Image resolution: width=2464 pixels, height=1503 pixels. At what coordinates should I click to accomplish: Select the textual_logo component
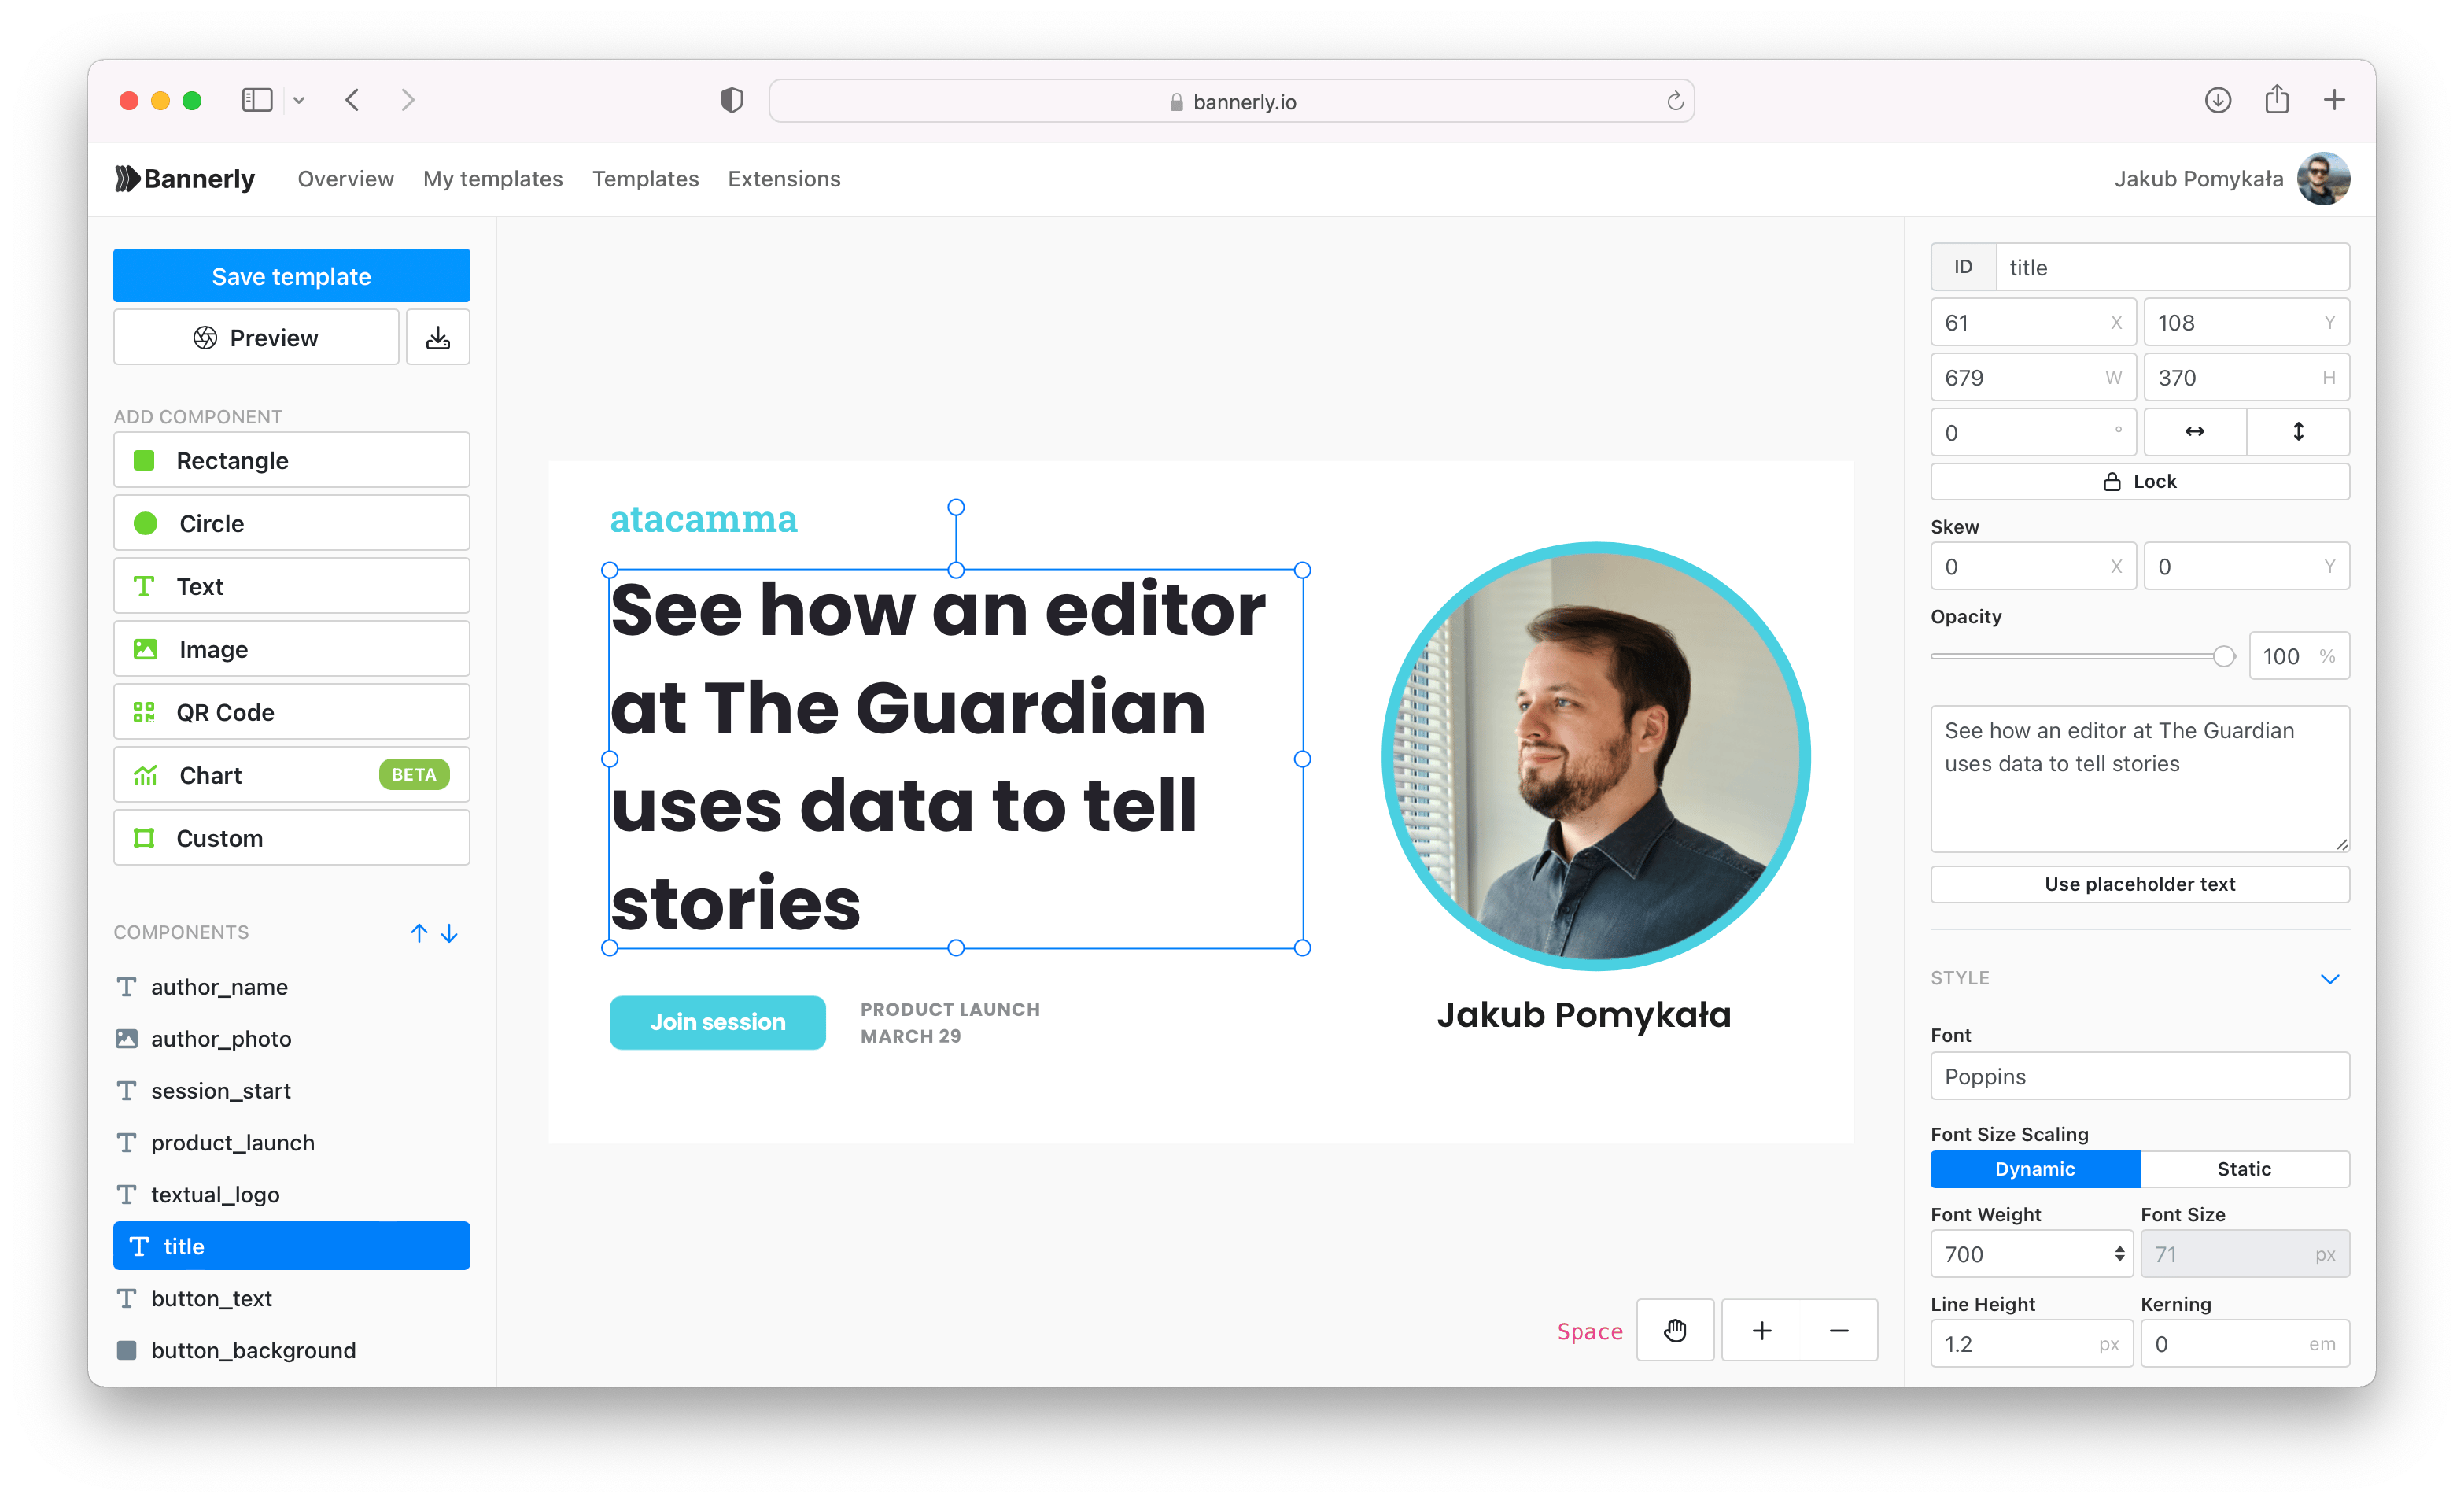pyautogui.click(x=291, y=1195)
